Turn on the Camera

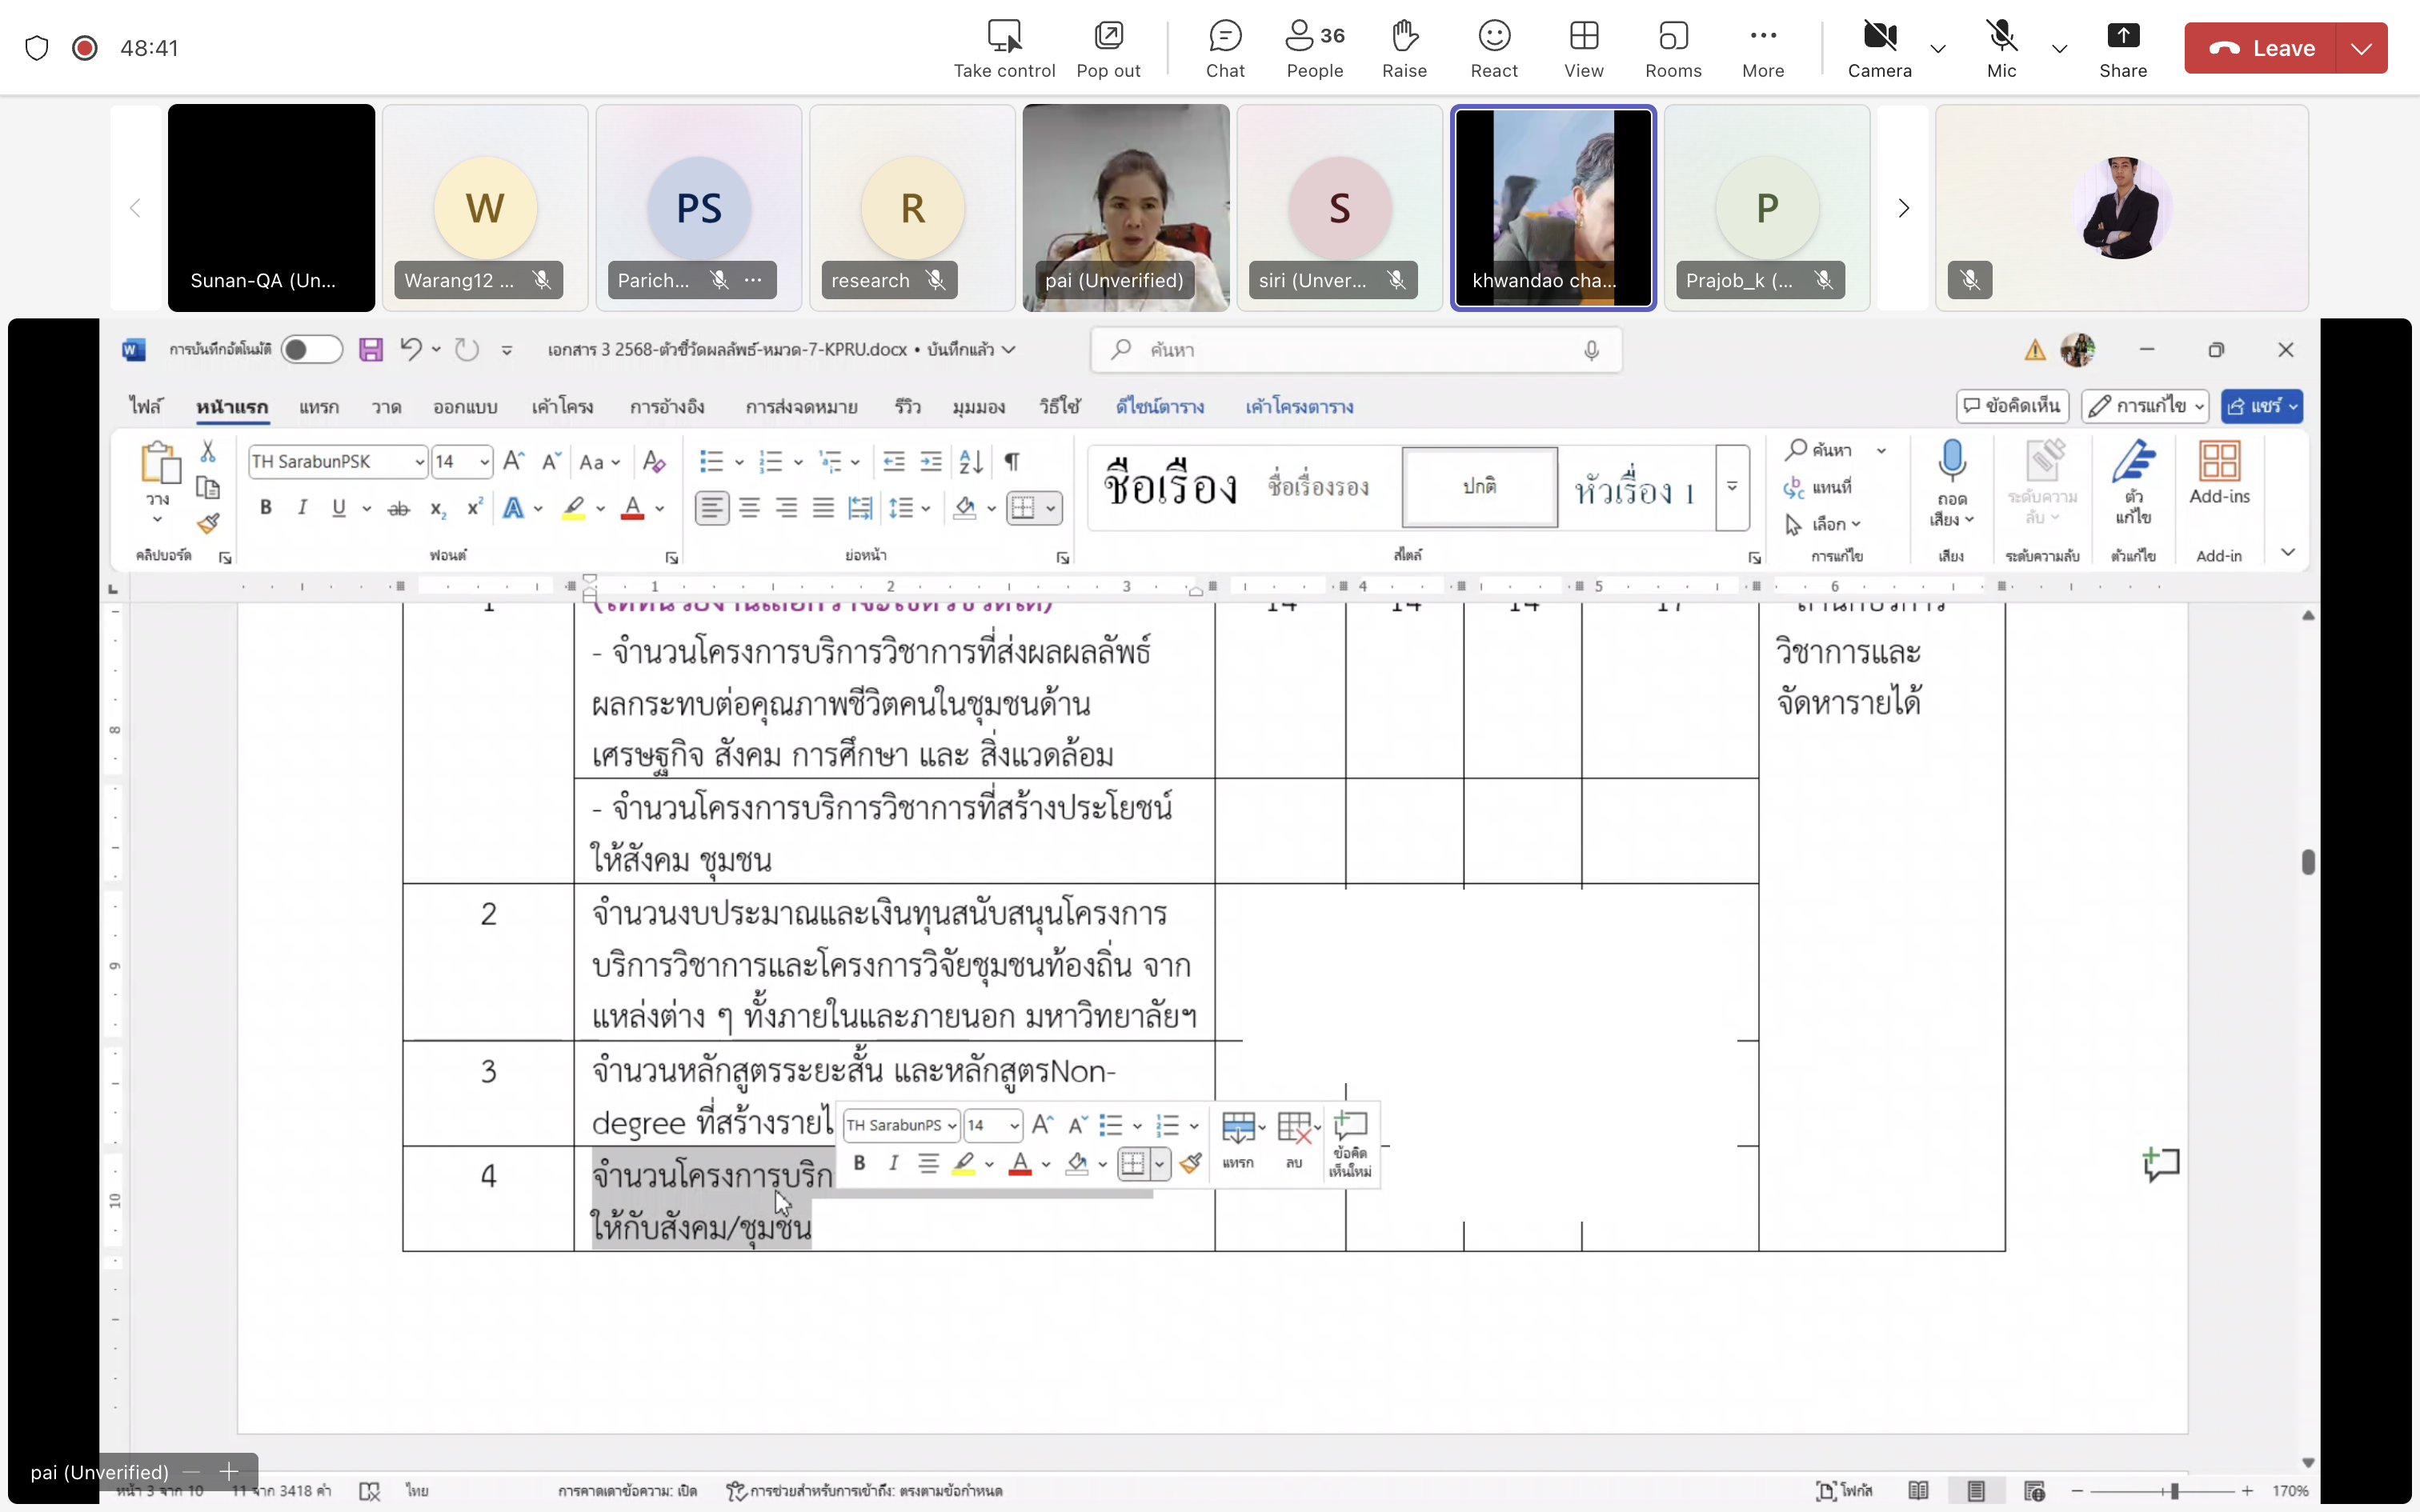[x=1879, y=49]
